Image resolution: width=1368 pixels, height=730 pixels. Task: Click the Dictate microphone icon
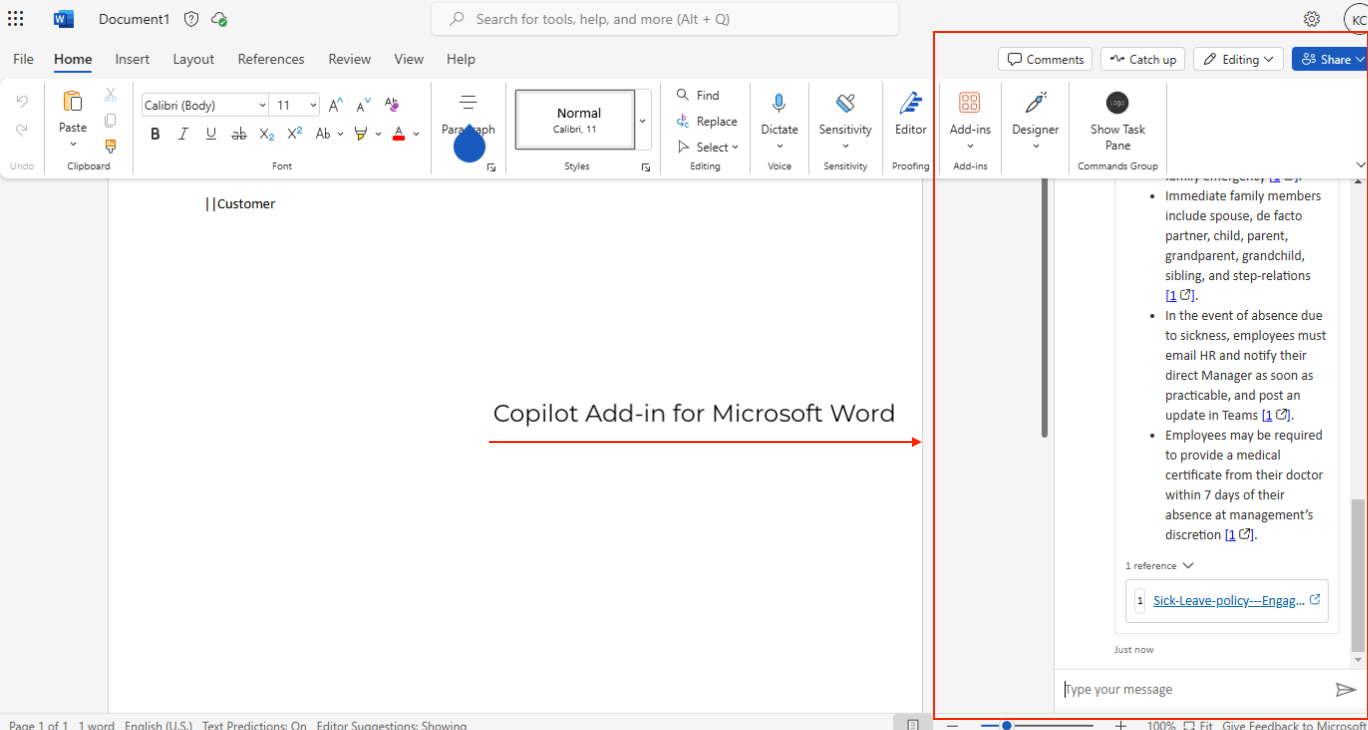(x=779, y=103)
